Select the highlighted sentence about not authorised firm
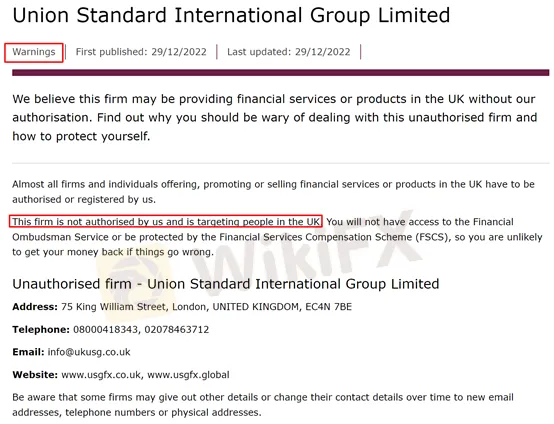Viewport: 554px width, 424px height. pos(166,222)
